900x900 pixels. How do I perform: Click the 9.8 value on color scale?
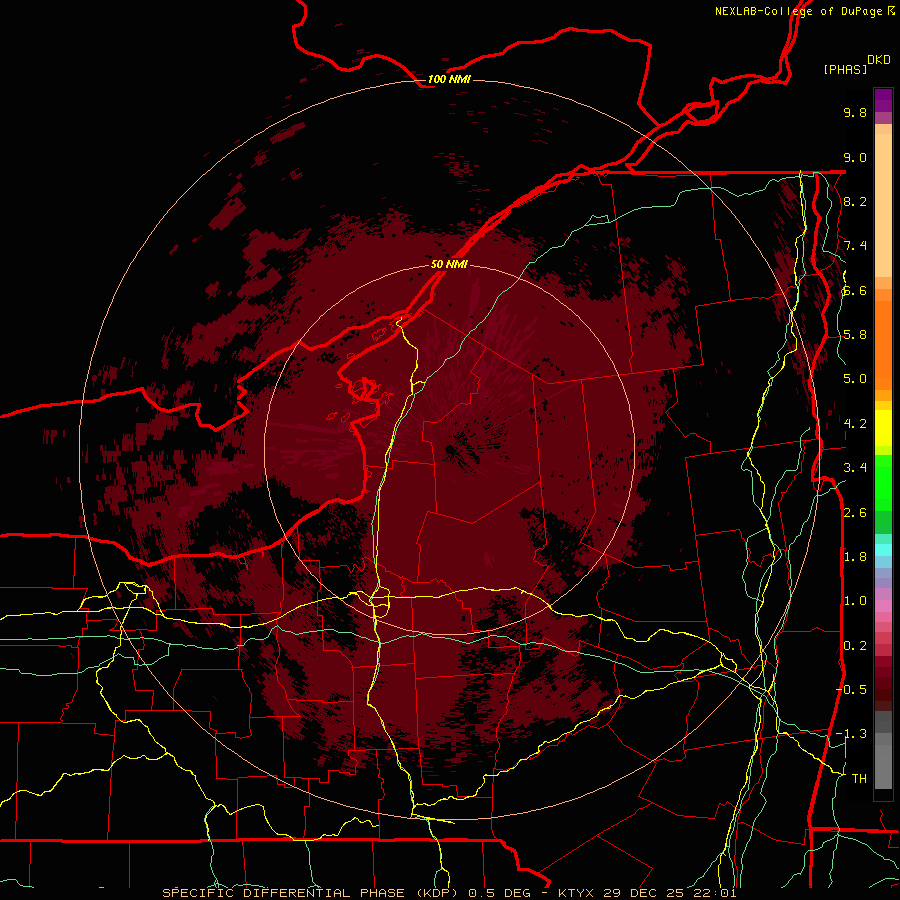pos(855,112)
